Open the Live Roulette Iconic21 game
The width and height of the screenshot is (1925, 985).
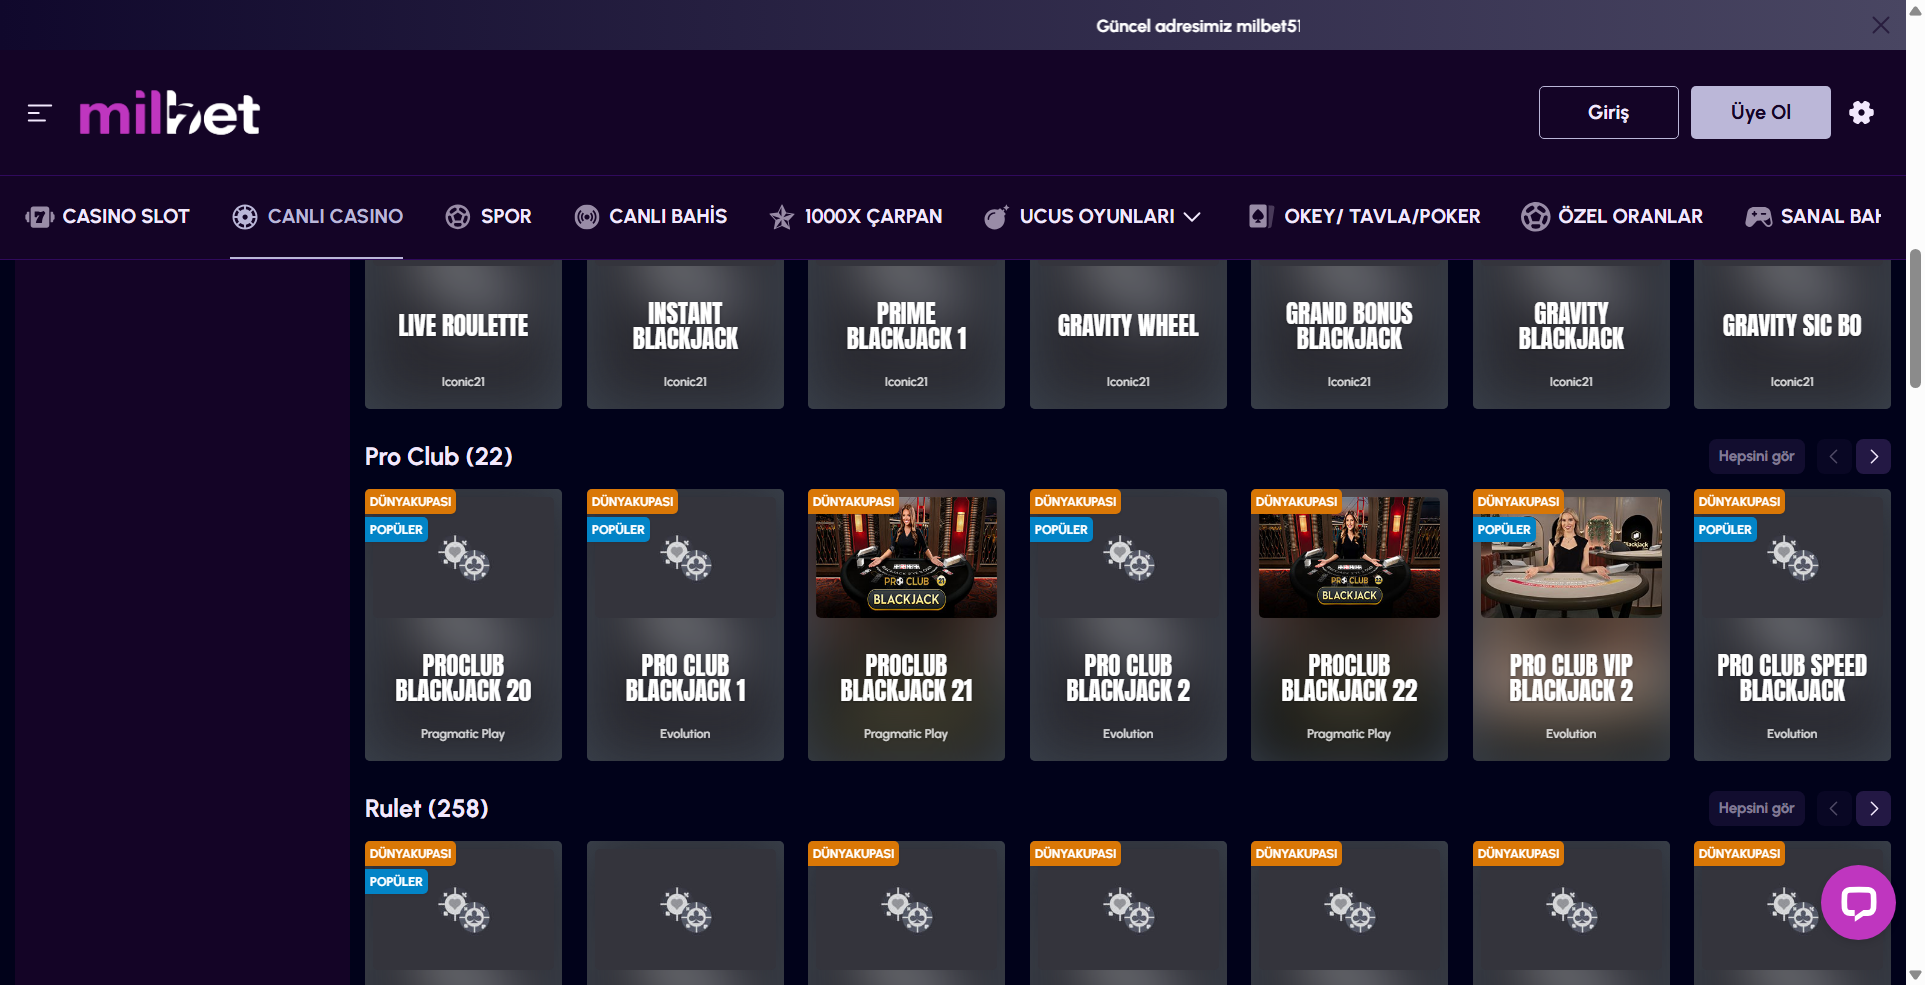463,334
